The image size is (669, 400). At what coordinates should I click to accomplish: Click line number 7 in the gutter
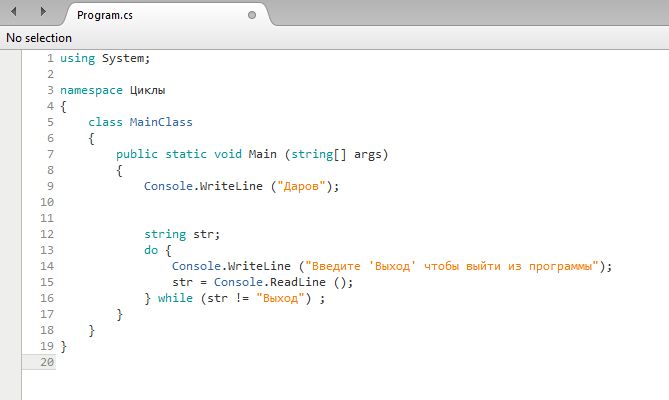point(50,154)
